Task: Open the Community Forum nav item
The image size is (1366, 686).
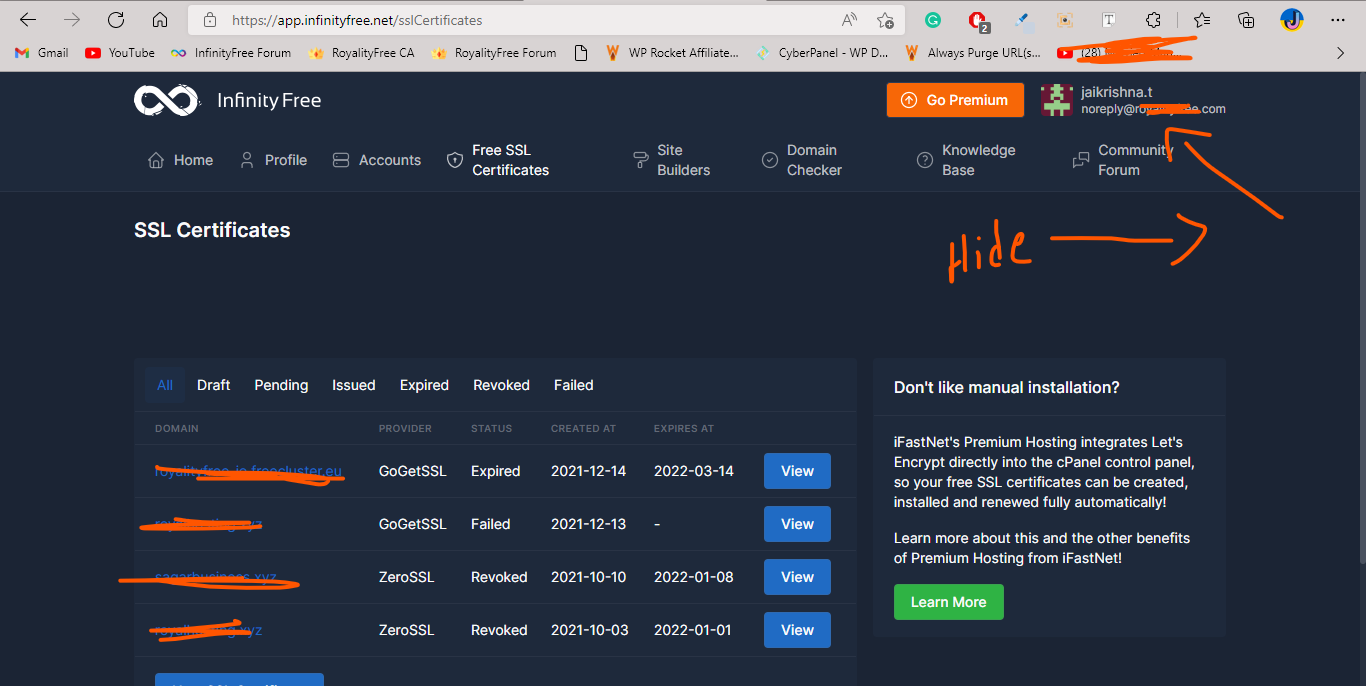Action: 1123,160
